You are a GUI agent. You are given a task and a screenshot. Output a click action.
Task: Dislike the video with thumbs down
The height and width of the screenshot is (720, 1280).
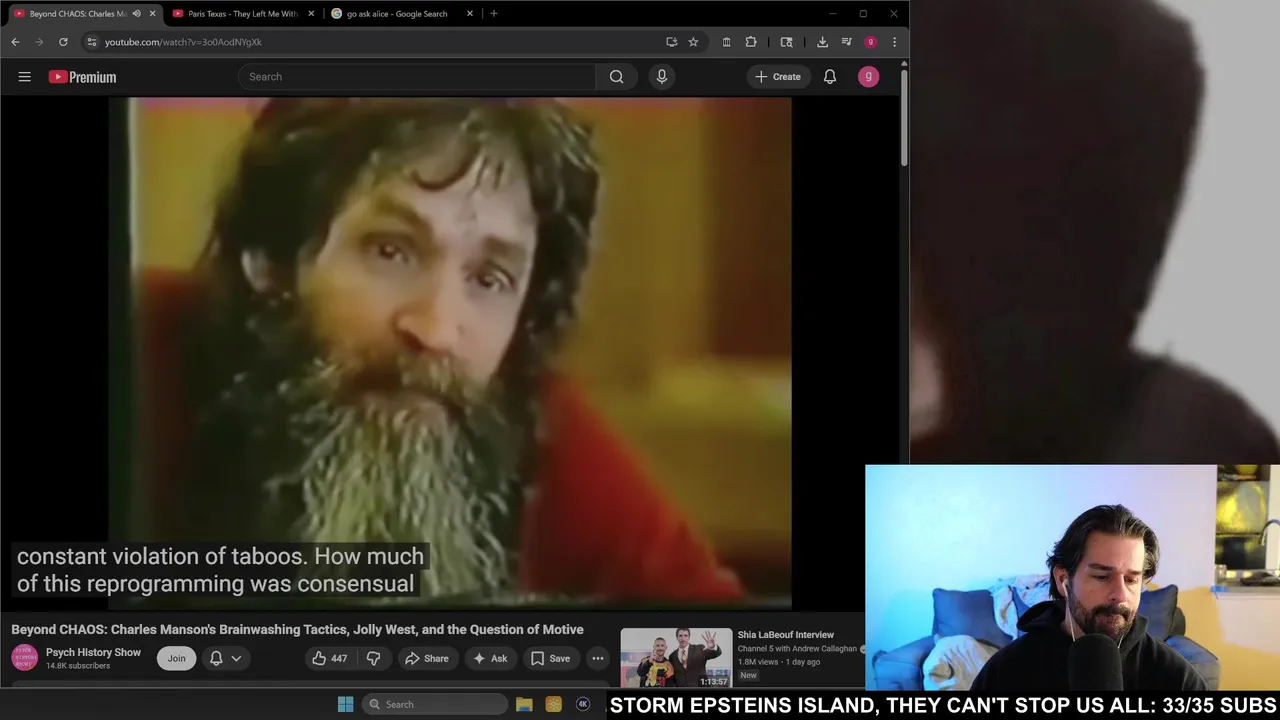pyautogui.click(x=373, y=658)
